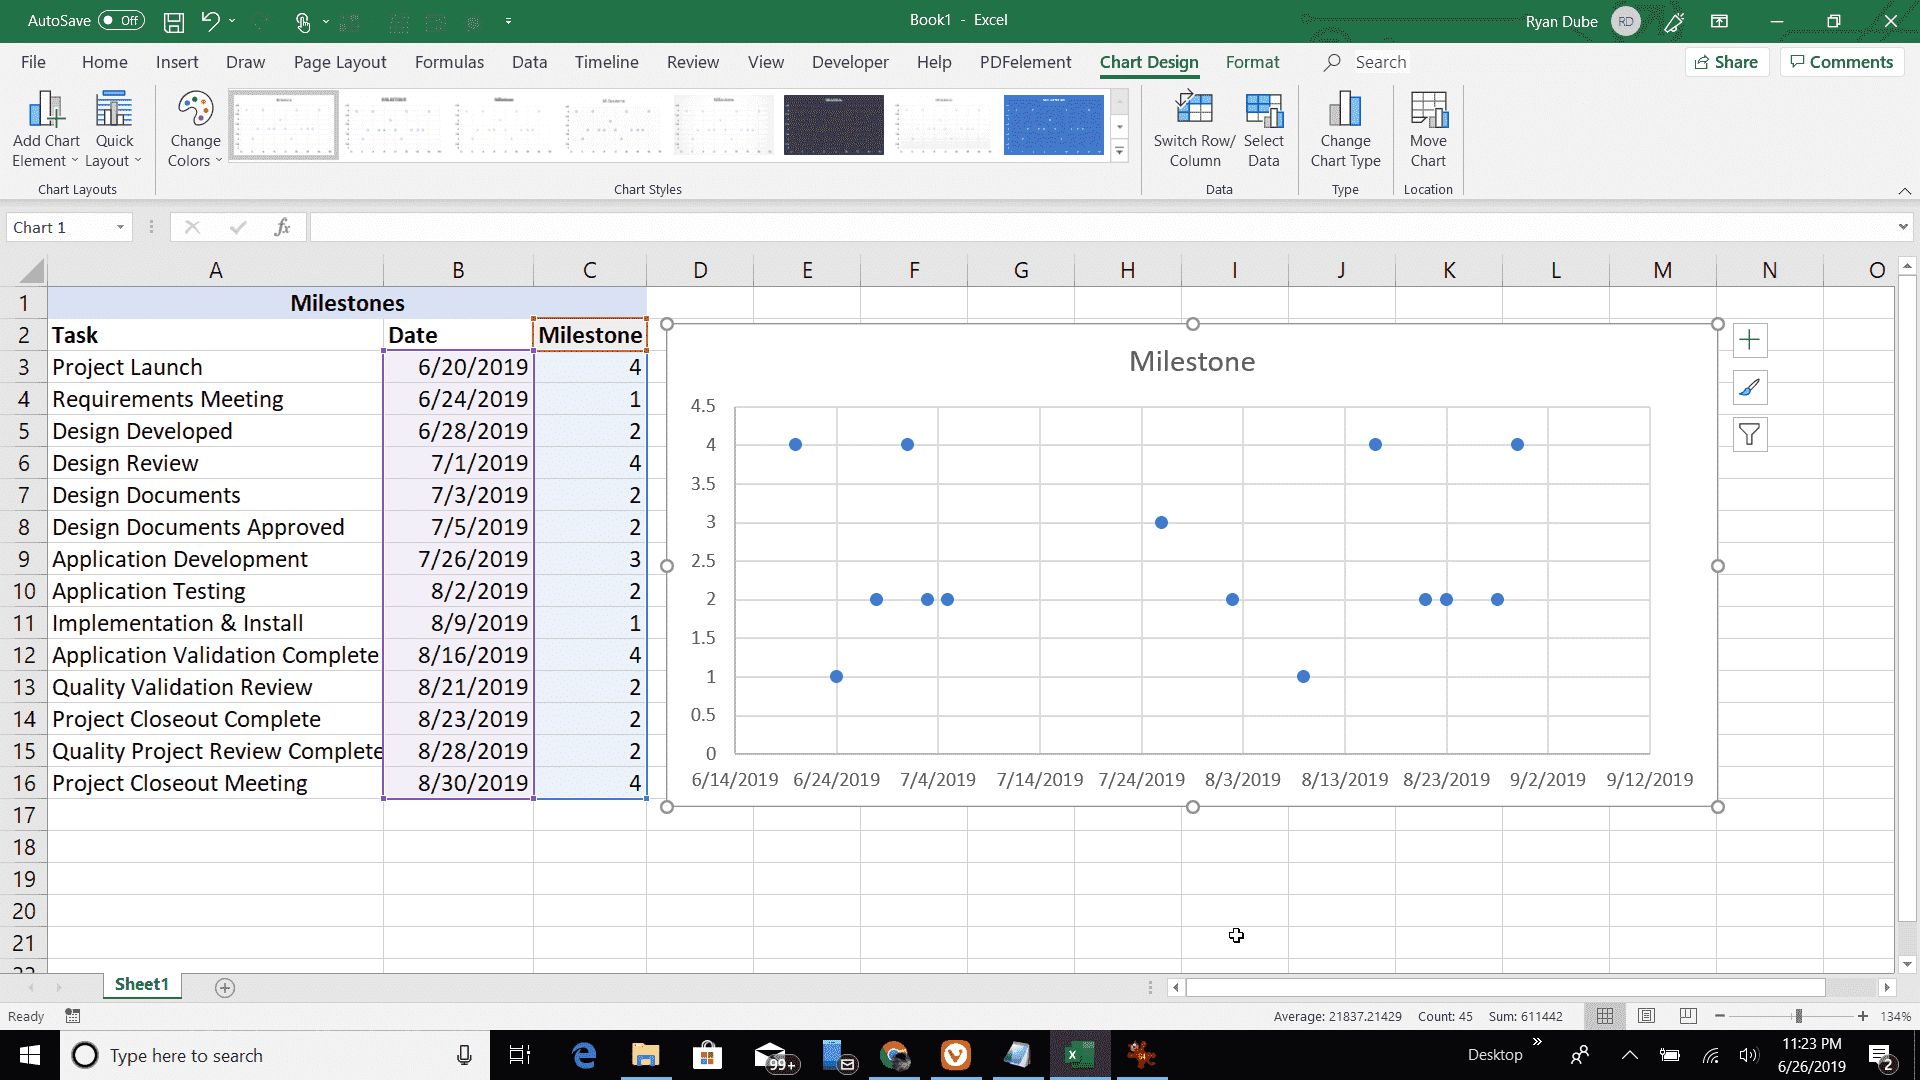
Task: Toggle the AutoSave switch
Action: (121, 21)
